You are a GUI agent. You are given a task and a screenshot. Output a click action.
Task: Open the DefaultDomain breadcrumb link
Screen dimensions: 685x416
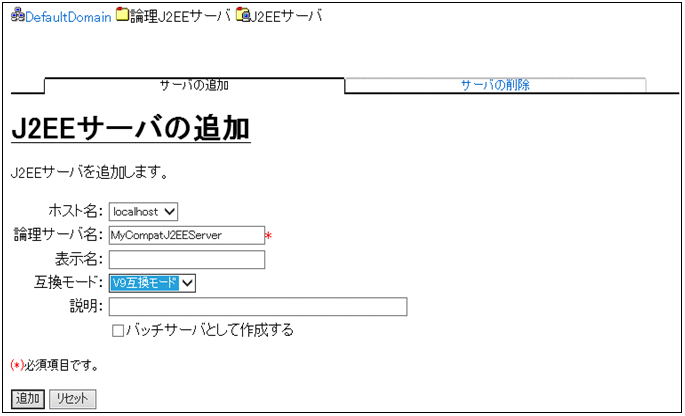click(x=68, y=17)
